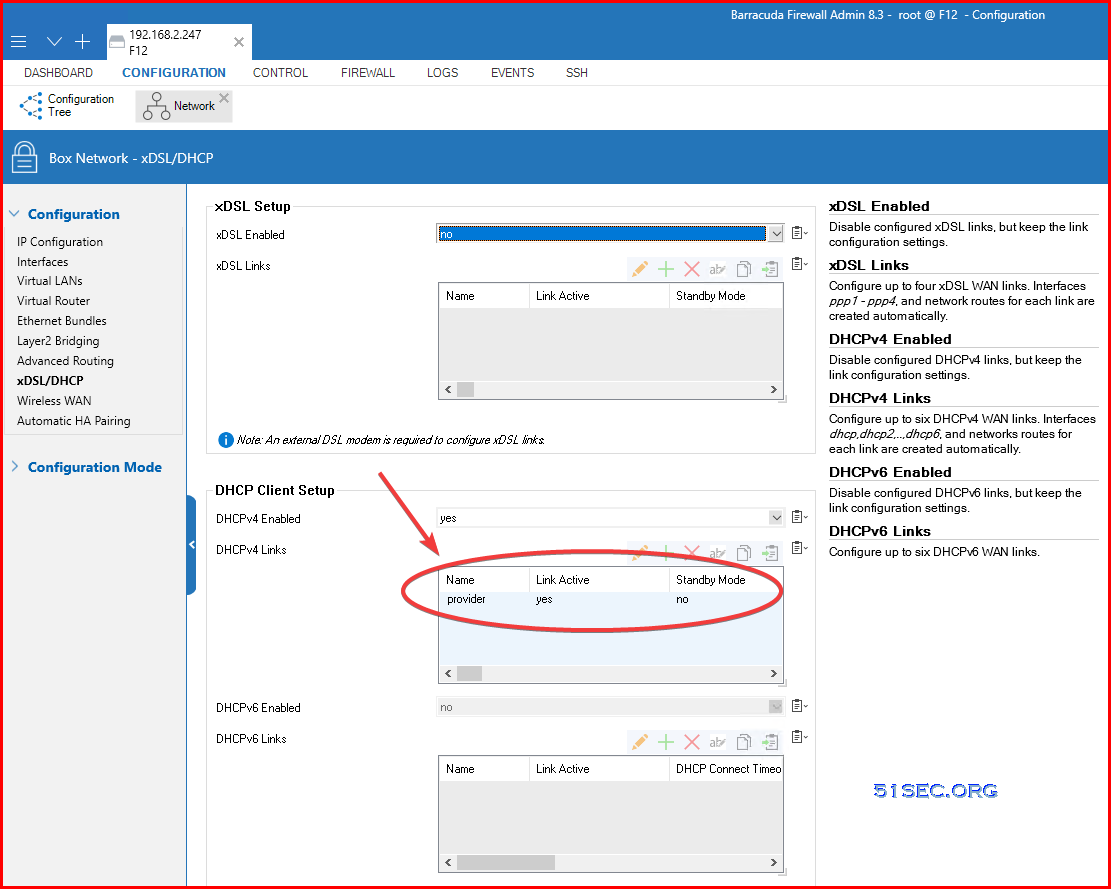Open the connection list chevron beside the hamburger menu
This screenshot has width=1111, height=889.
pyautogui.click(x=55, y=42)
